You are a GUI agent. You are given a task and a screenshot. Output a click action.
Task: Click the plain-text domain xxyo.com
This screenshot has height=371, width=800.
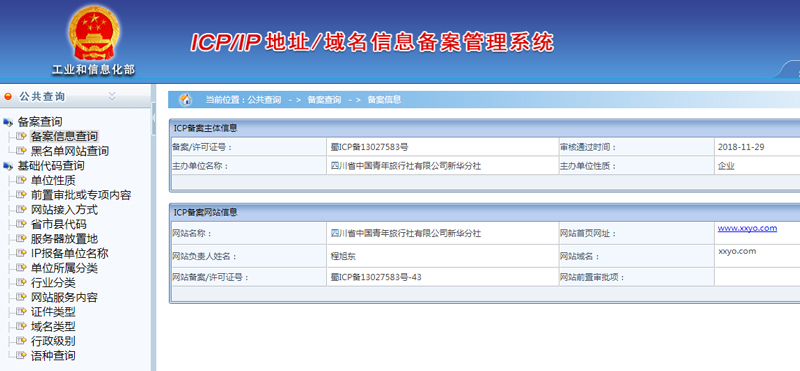click(x=737, y=251)
